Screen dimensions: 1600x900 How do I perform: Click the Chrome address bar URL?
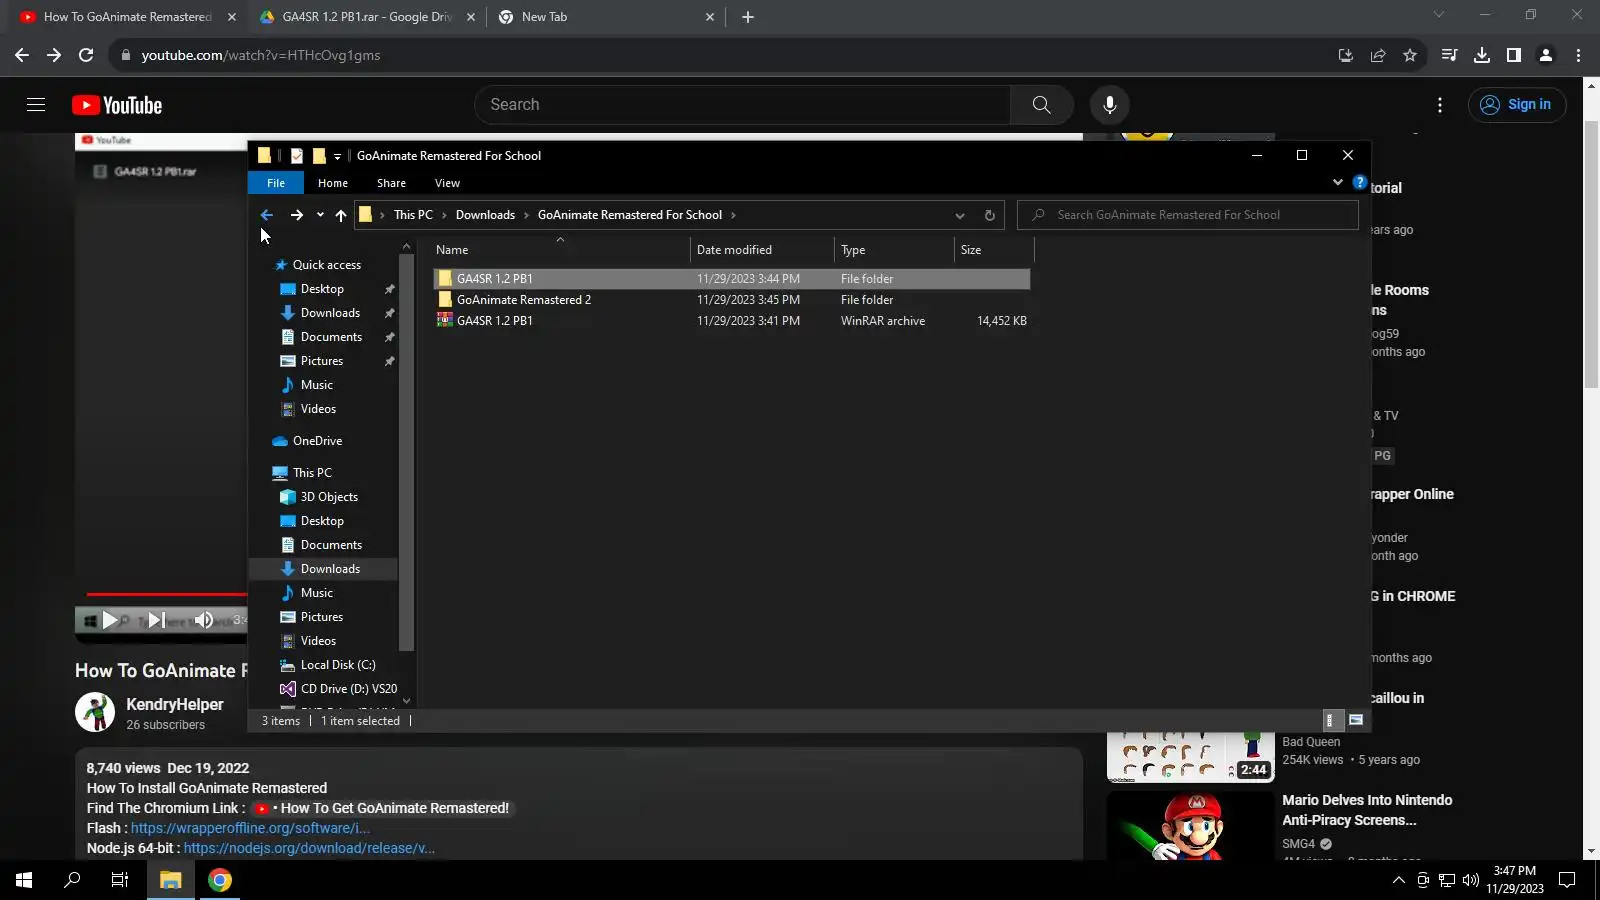pyautogui.click(x=261, y=55)
